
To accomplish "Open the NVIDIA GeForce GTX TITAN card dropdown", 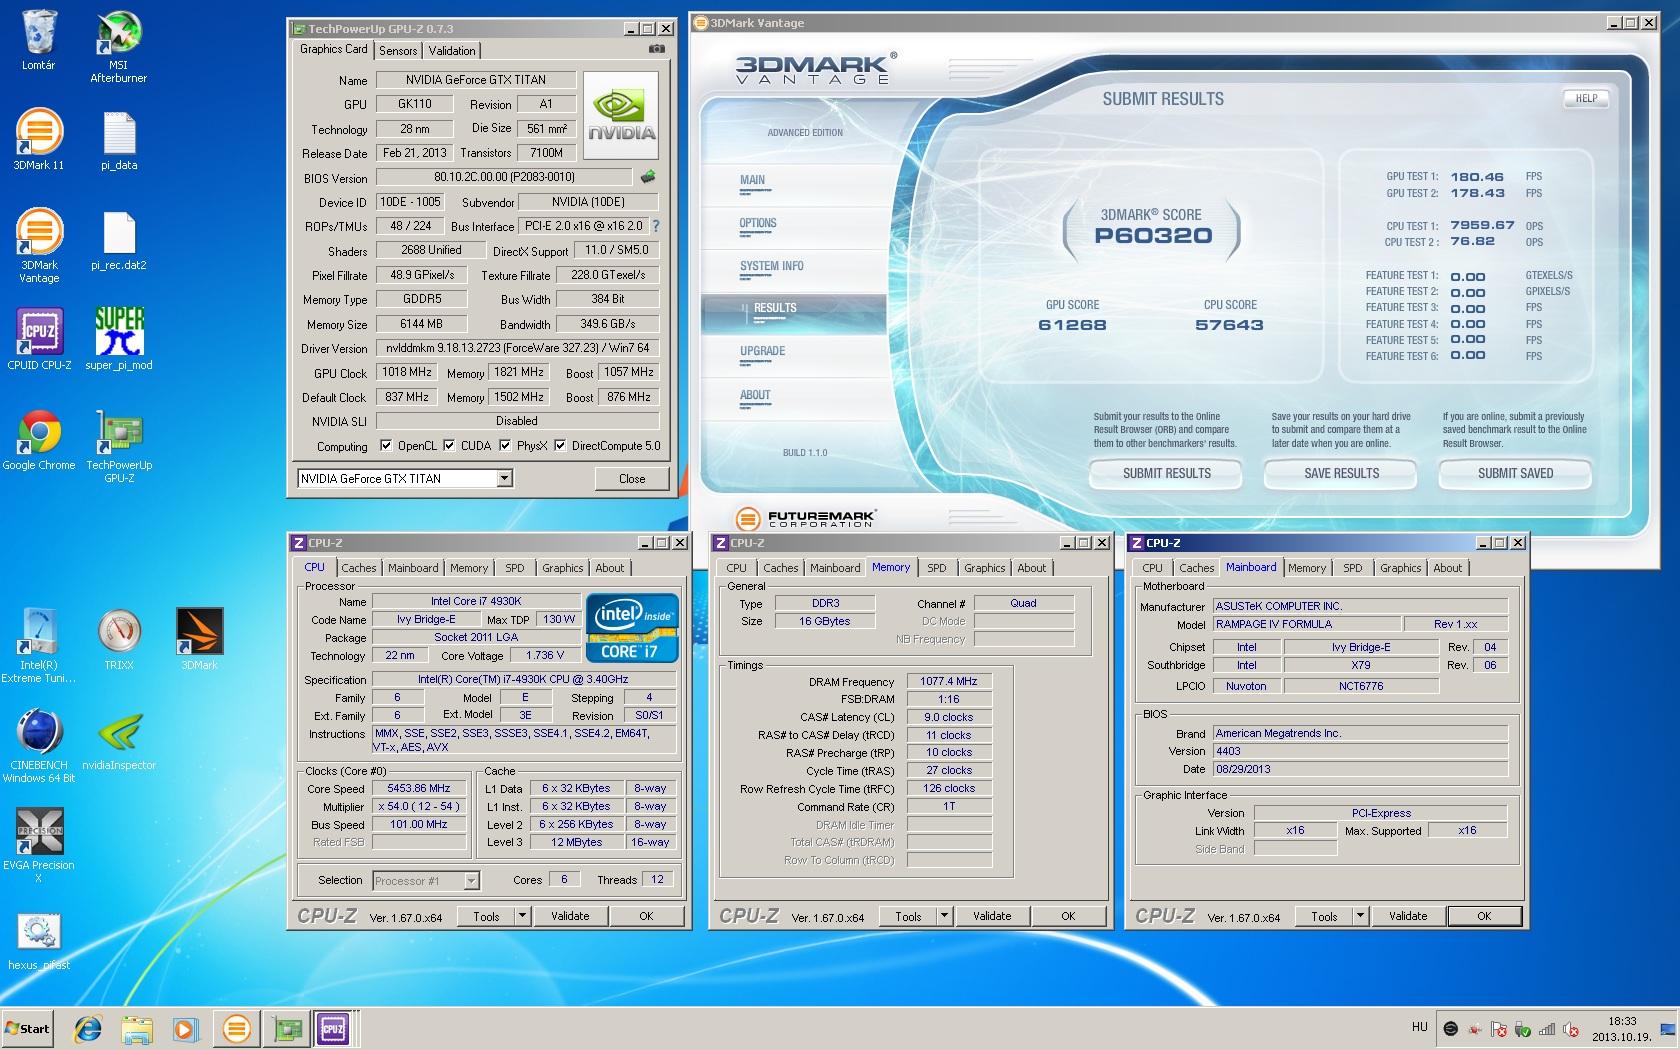I will pos(504,478).
